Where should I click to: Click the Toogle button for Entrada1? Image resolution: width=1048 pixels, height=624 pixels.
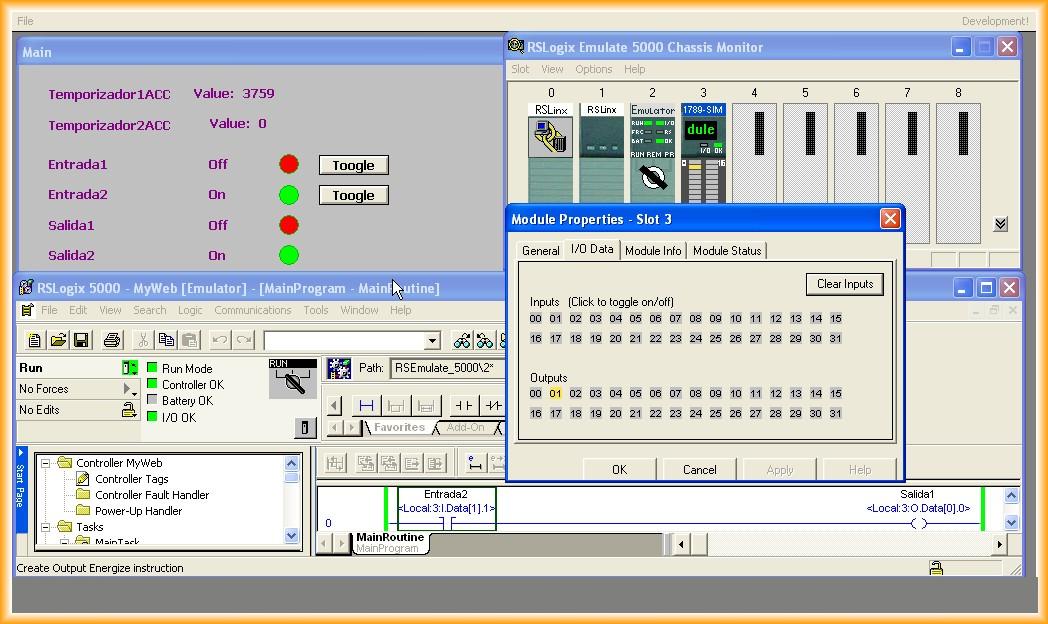[x=353, y=165]
